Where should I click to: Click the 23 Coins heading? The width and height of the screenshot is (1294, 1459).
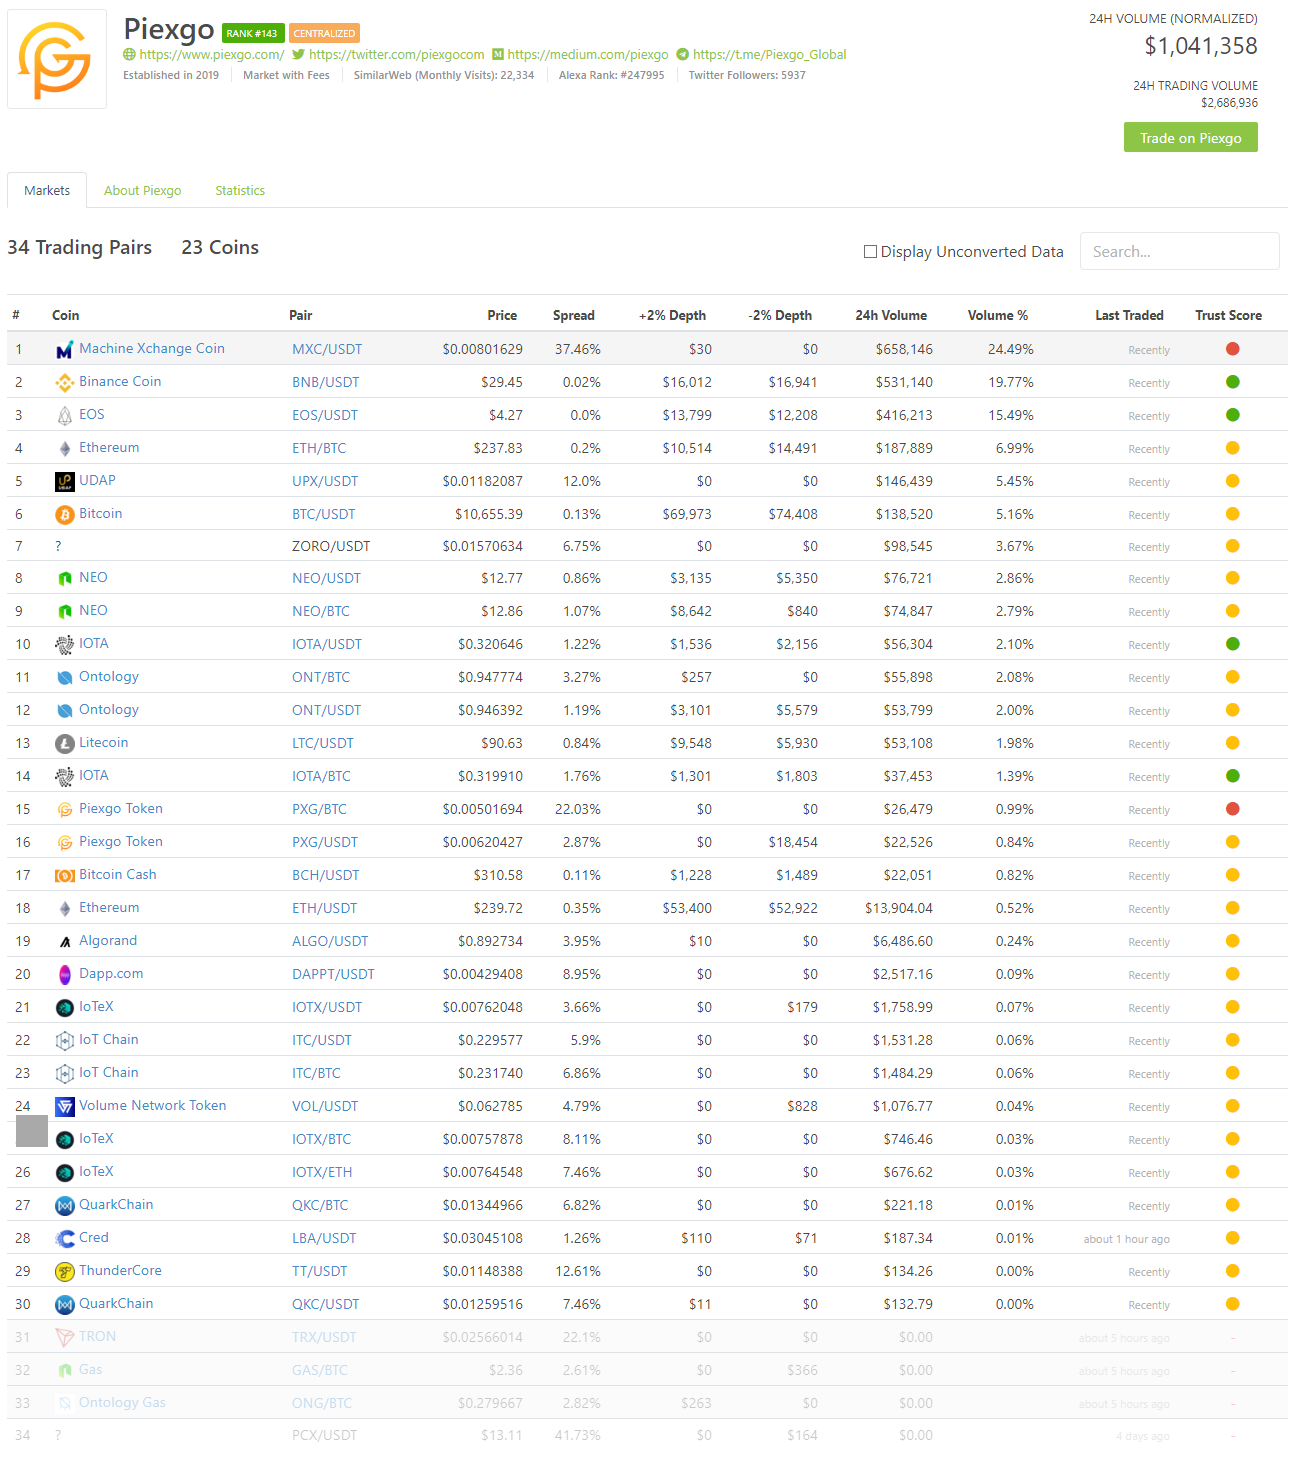pyautogui.click(x=220, y=248)
